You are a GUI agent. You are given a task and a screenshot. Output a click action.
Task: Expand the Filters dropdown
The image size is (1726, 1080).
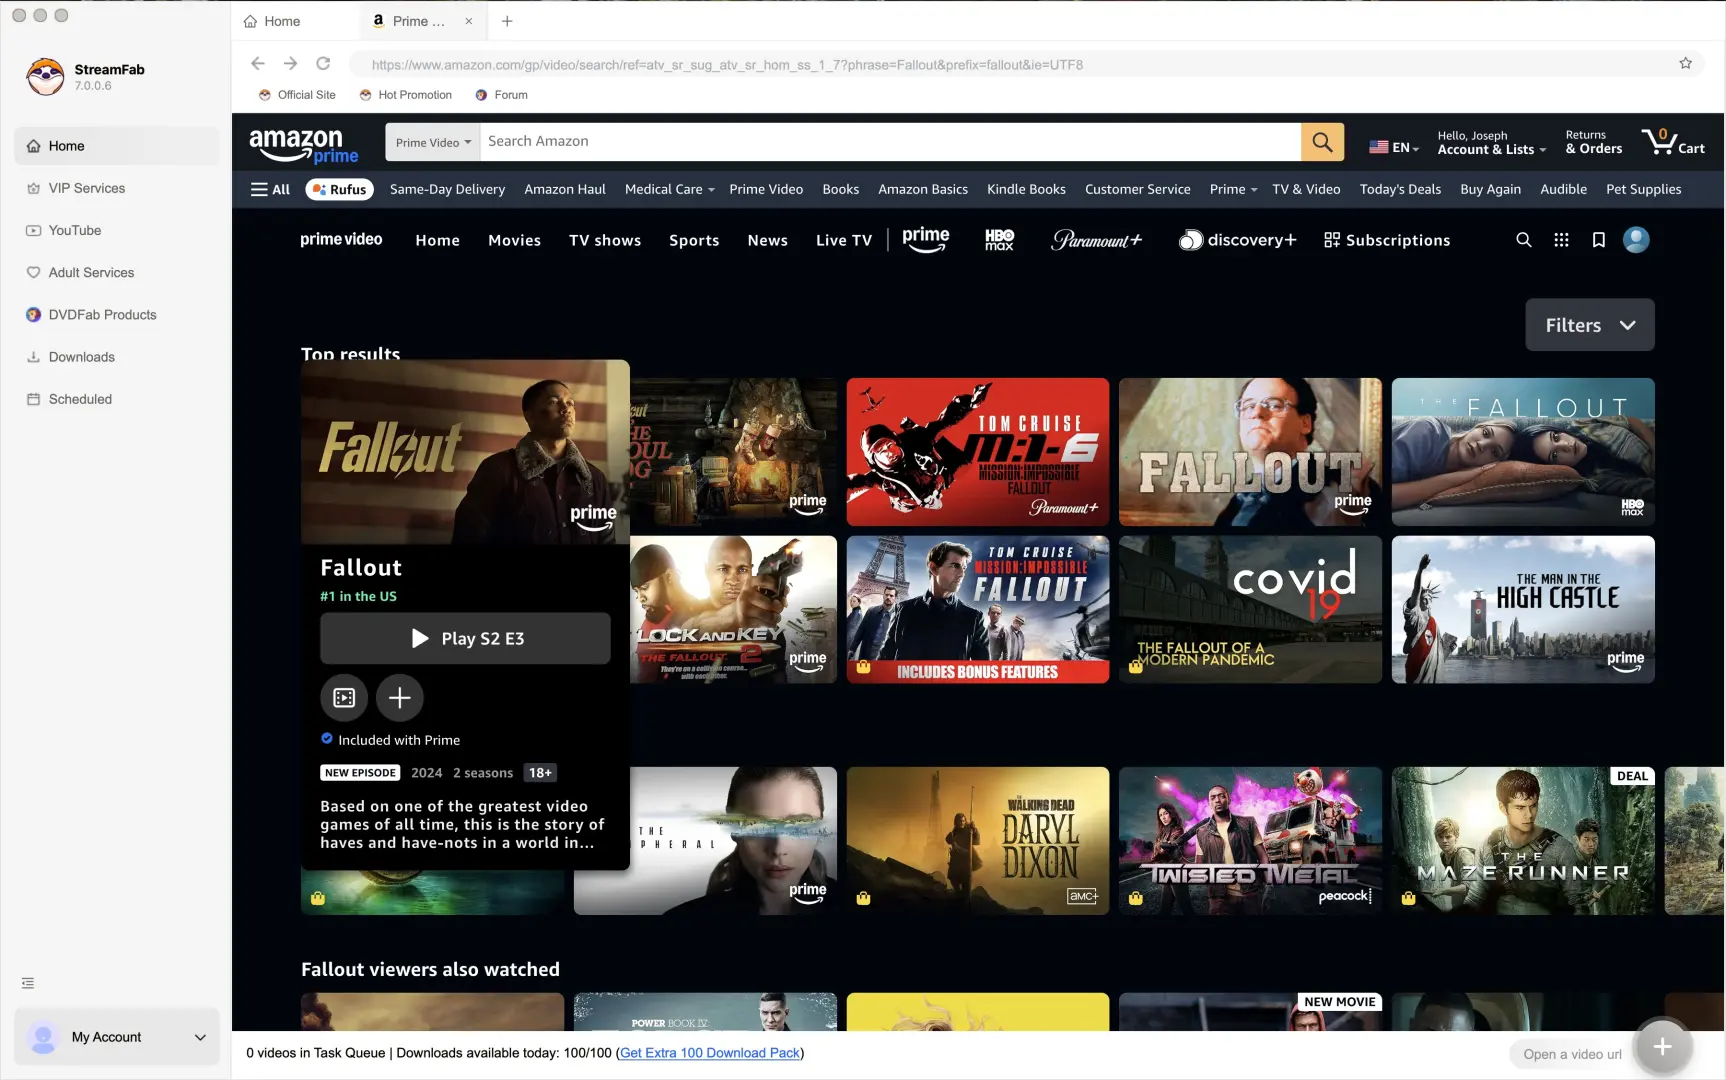coord(1590,325)
